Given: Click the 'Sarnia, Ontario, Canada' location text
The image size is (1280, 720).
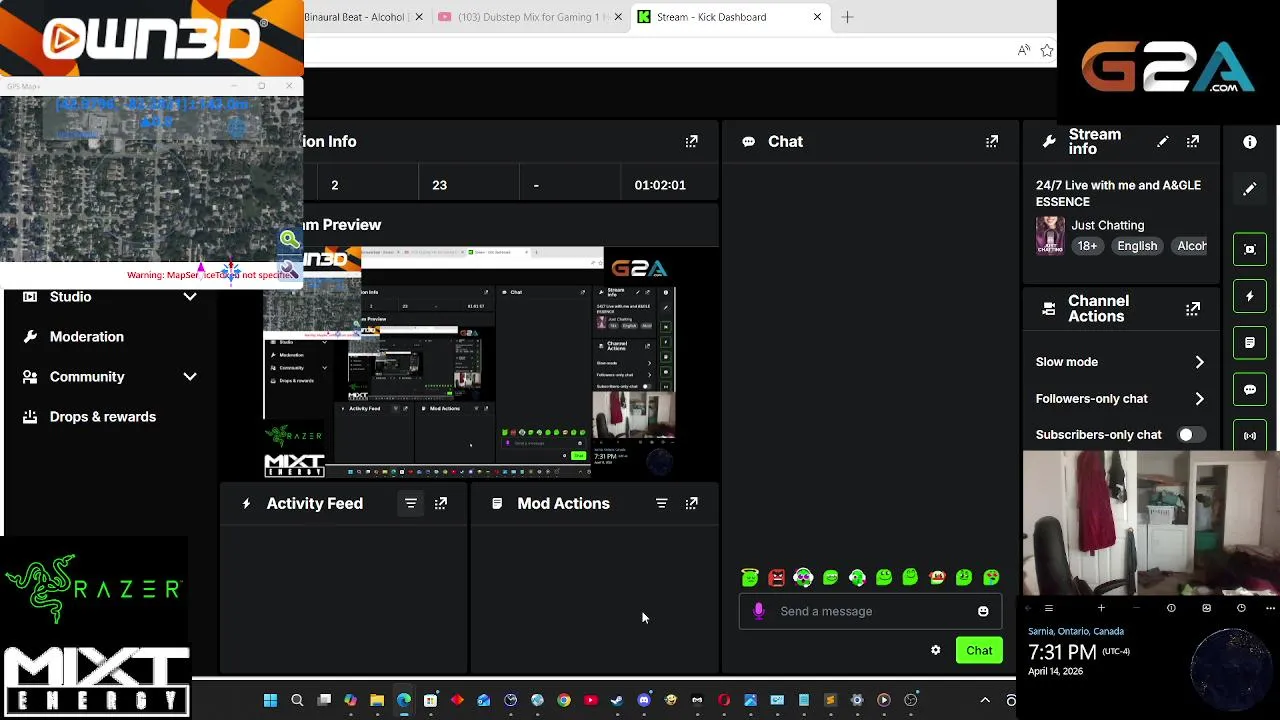Looking at the screenshot, I should 1076,632.
